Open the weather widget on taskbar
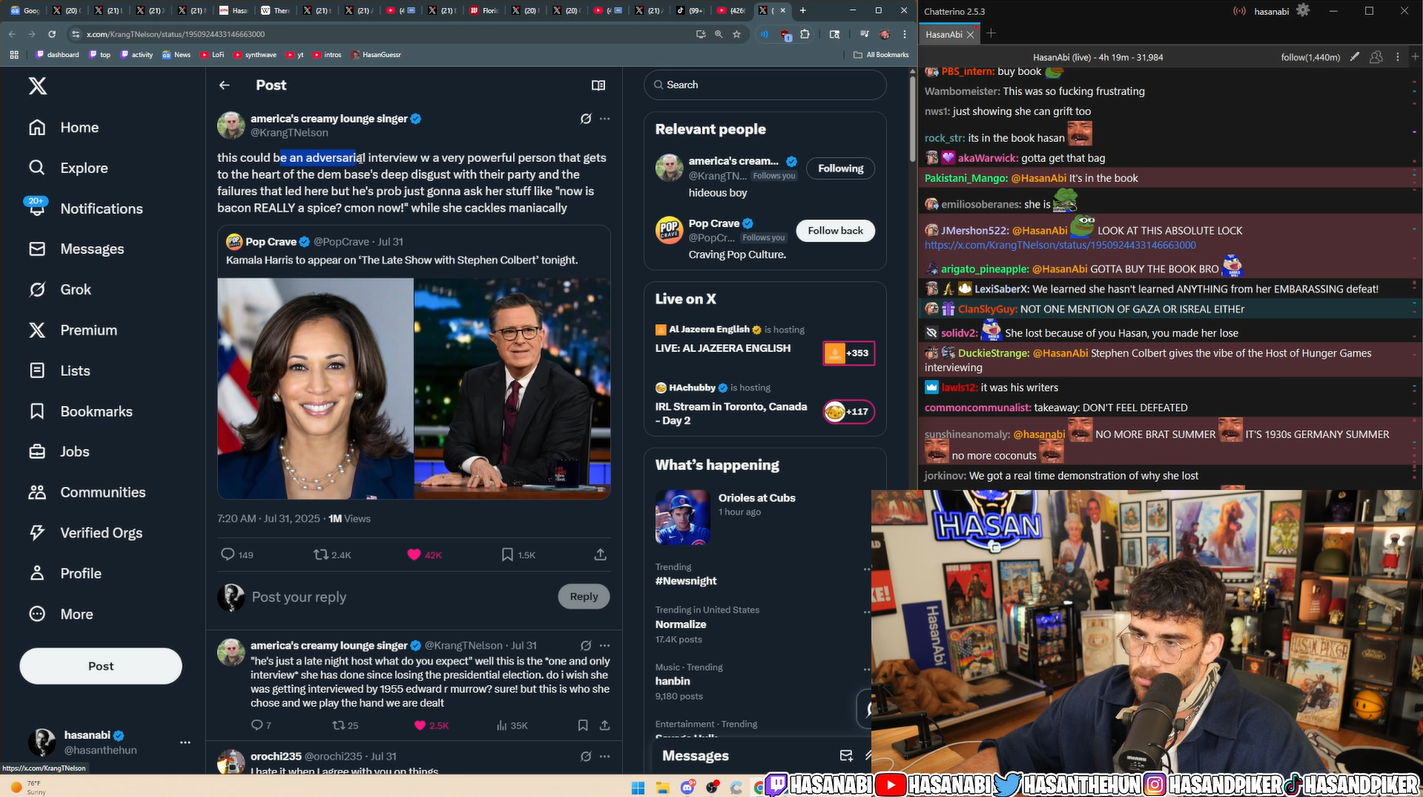Image resolution: width=1423 pixels, height=797 pixels. click(28, 787)
